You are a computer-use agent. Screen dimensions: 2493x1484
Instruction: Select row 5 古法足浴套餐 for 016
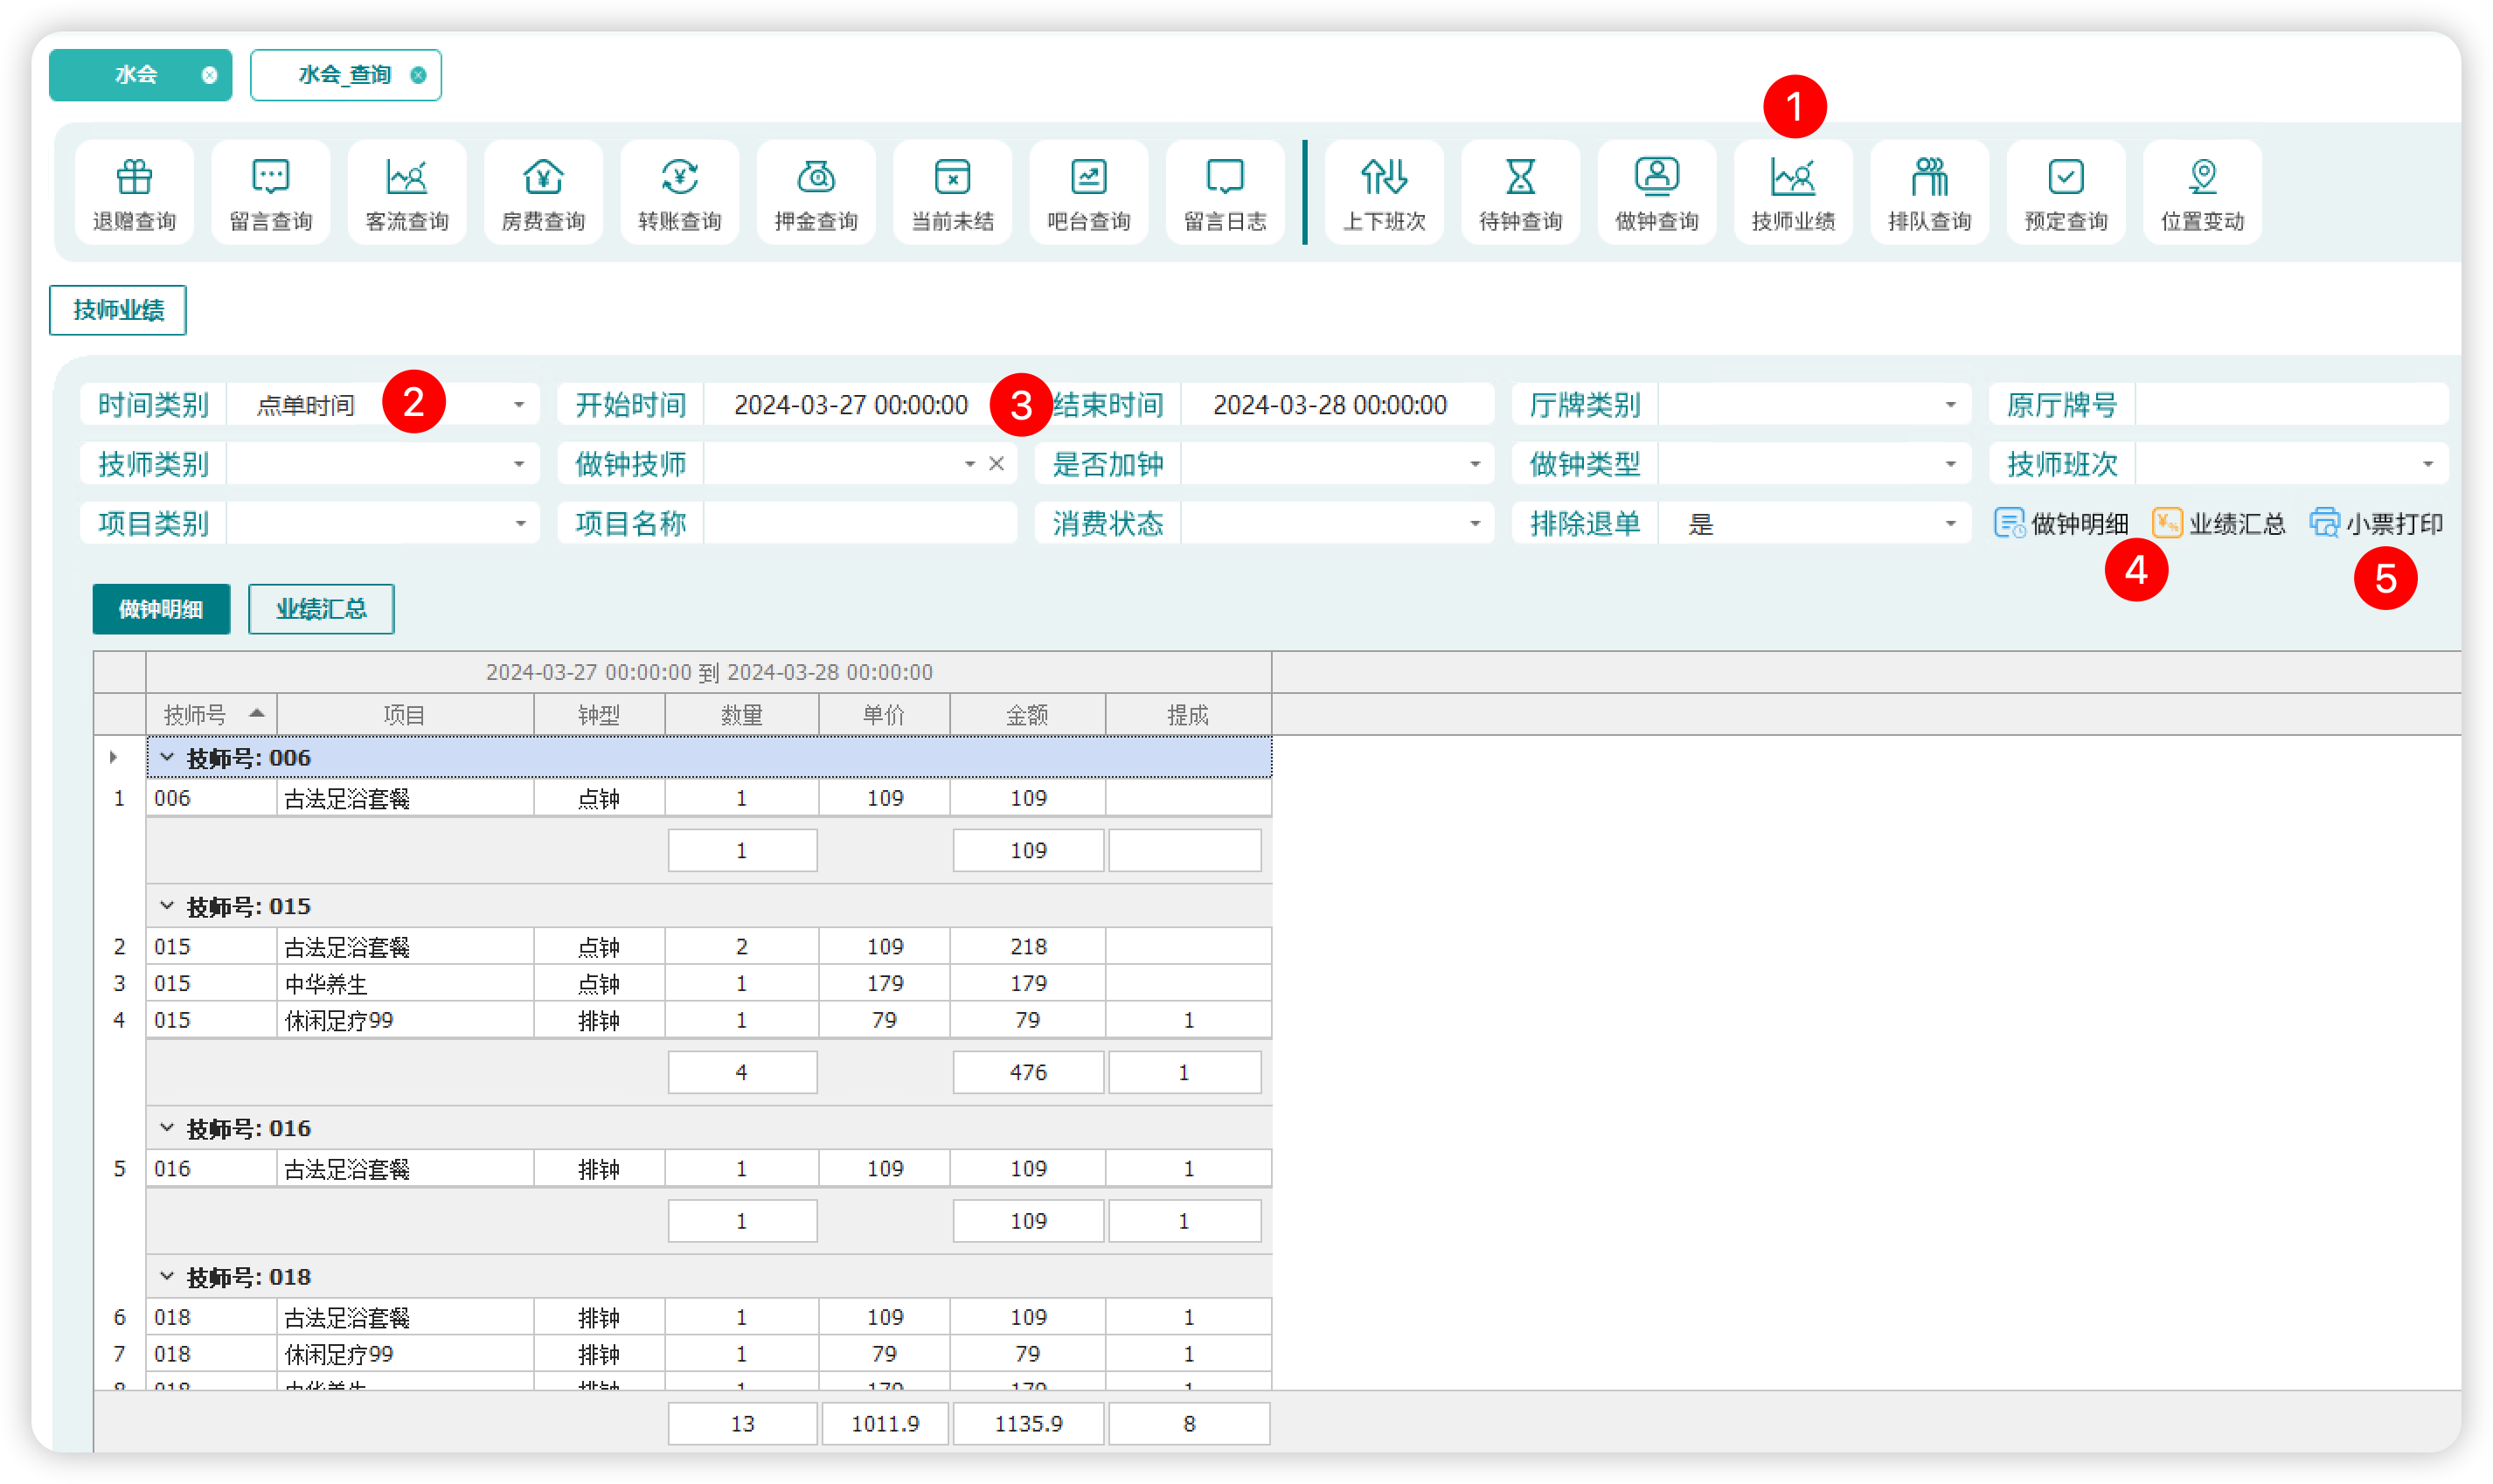(x=709, y=1168)
